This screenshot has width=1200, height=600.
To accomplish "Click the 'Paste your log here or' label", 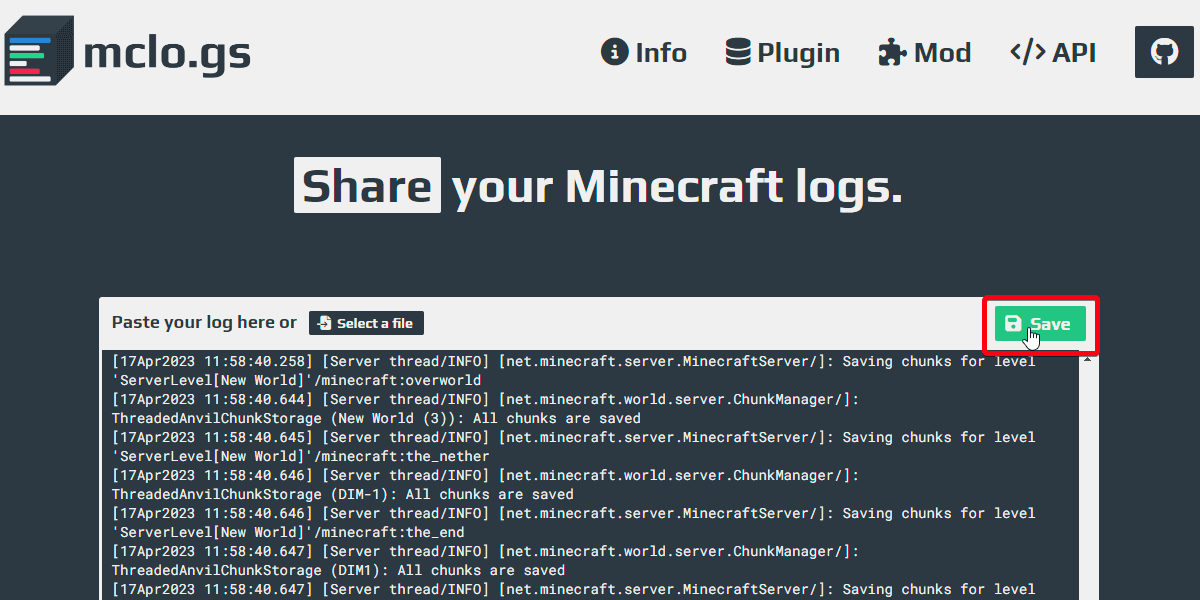I will 204,322.
